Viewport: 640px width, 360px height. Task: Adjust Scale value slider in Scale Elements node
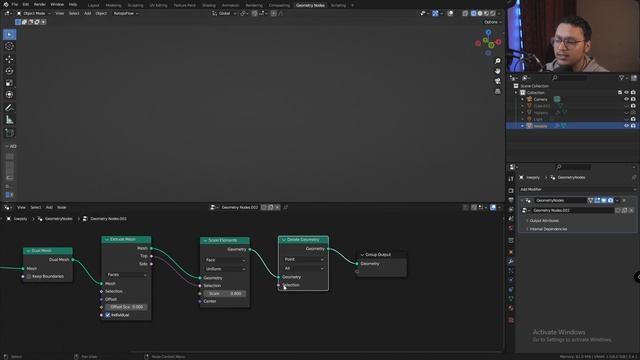click(x=225, y=293)
